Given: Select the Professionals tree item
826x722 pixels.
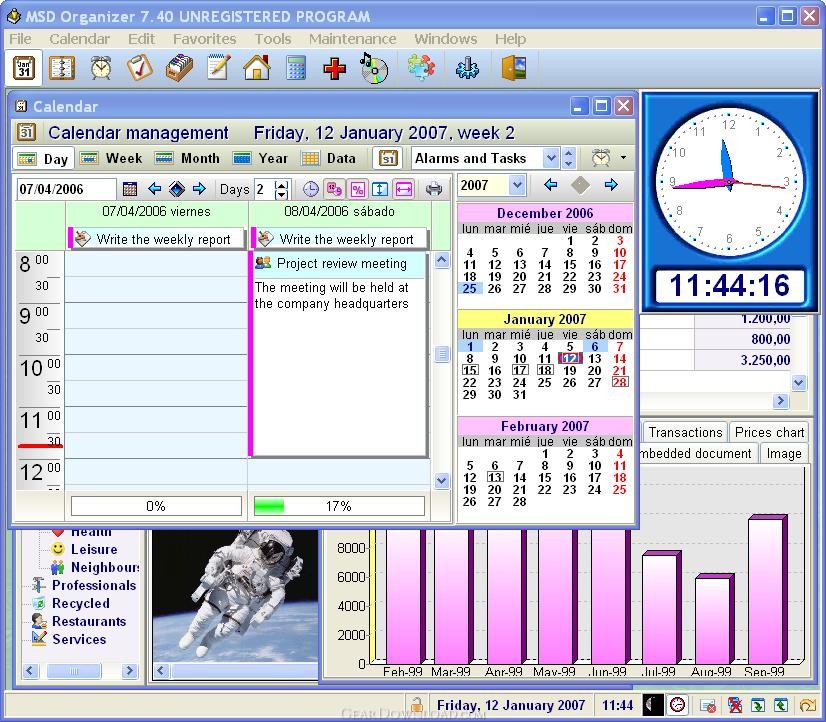Looking at the screenshot, I should (94, 586).
